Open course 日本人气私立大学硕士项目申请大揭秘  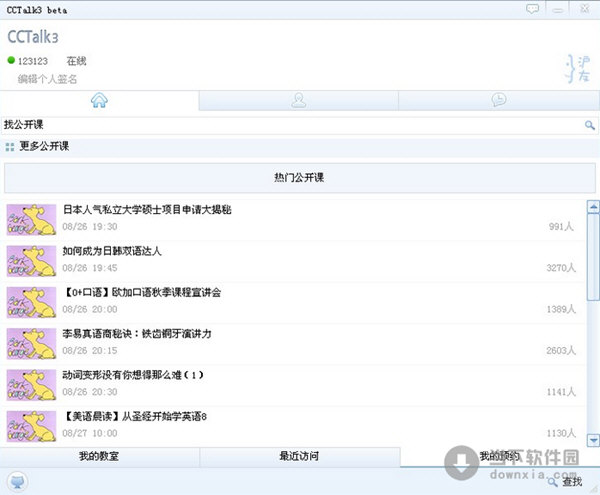(147, 210)
